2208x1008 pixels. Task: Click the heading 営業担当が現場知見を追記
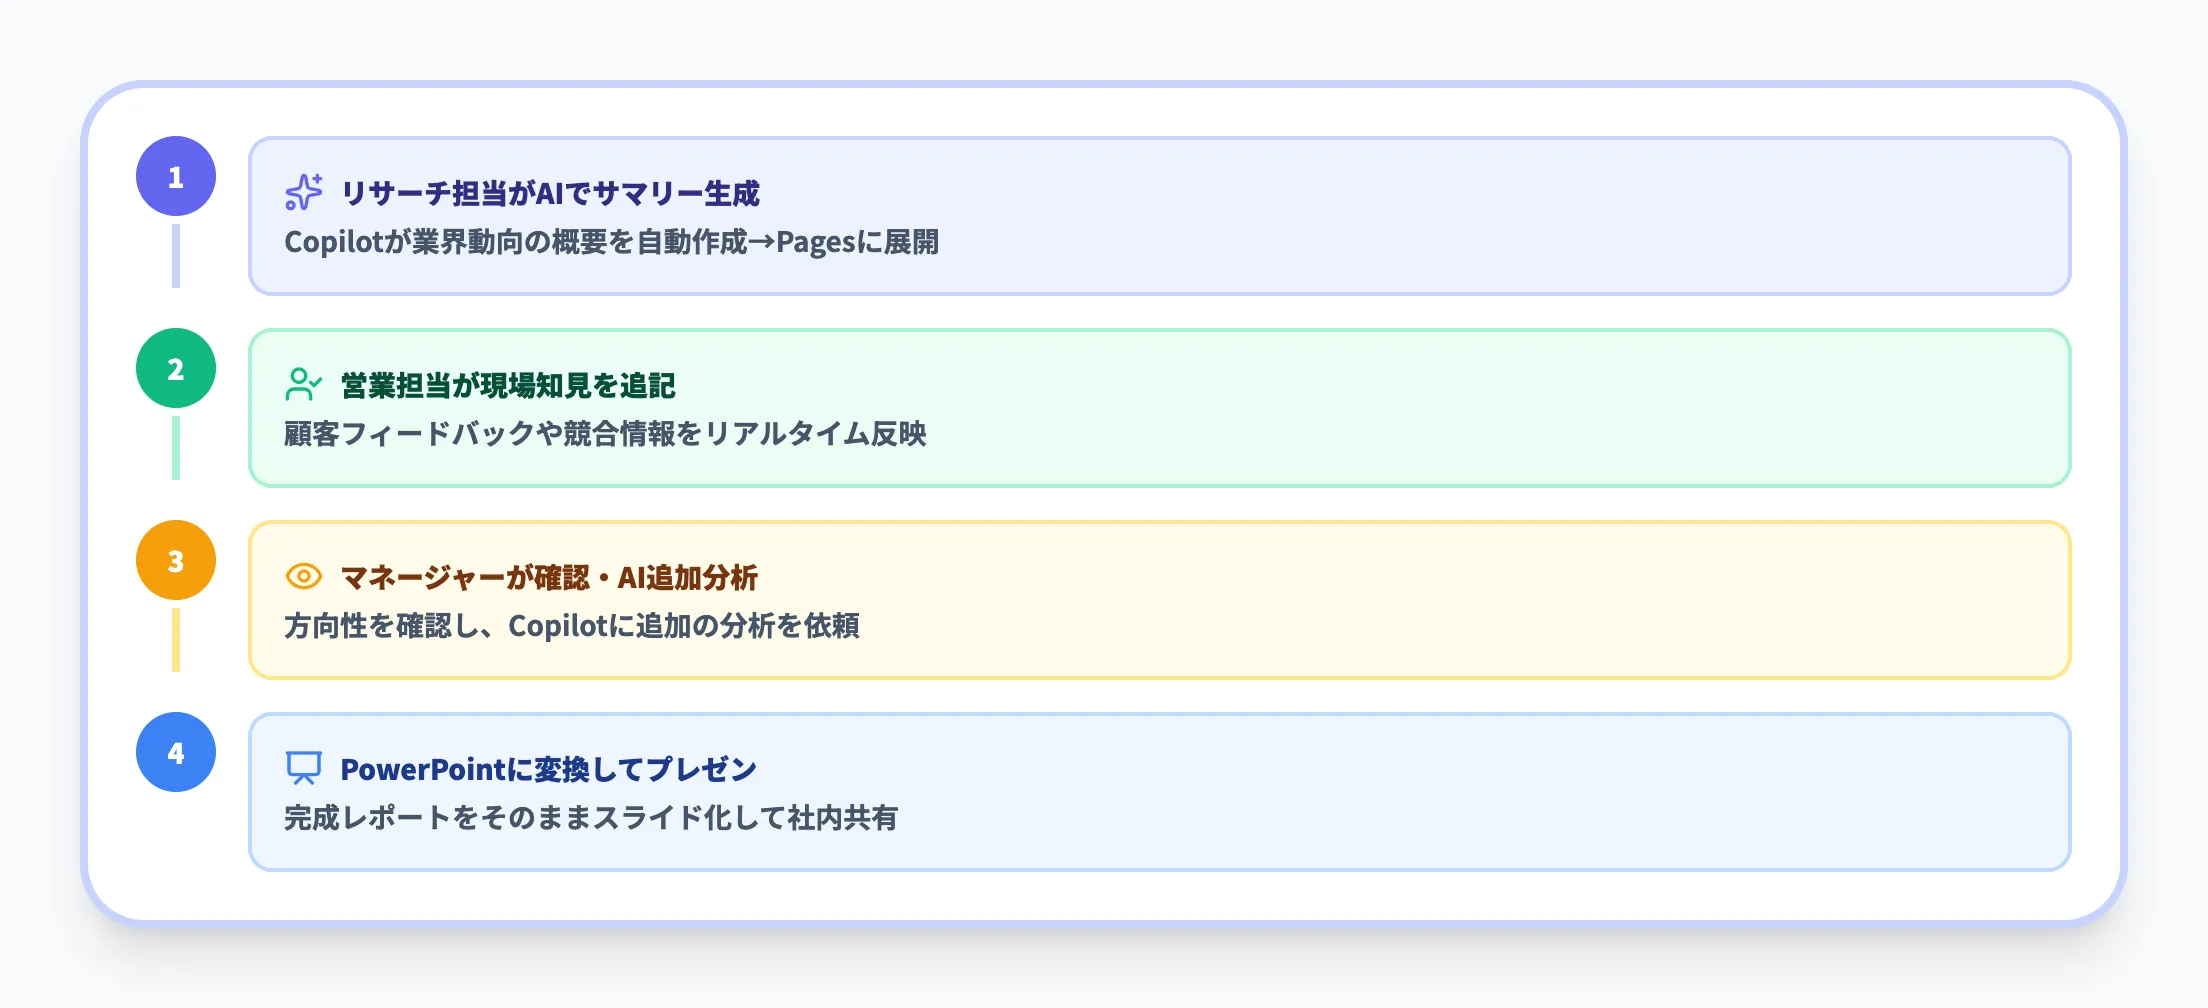[x=508, y=385]
